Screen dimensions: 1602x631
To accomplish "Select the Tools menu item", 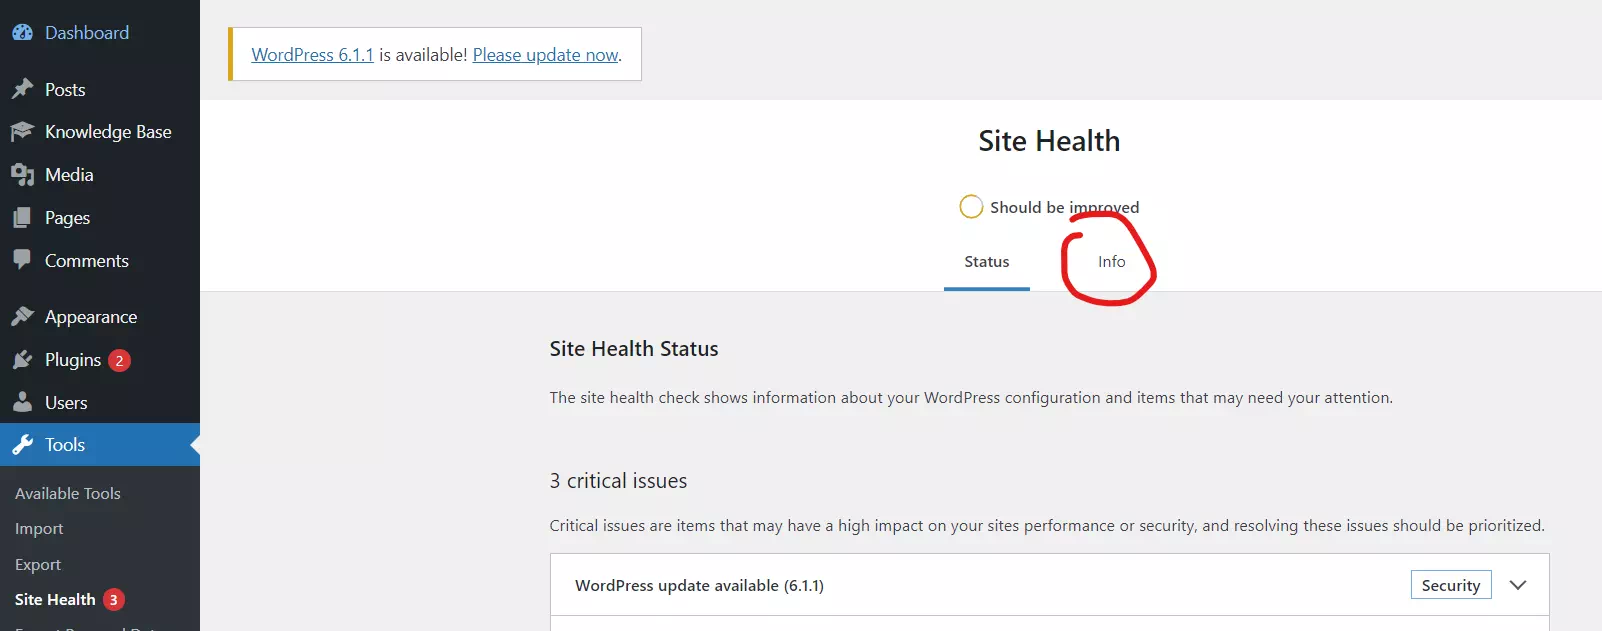I will coord(100,445).
